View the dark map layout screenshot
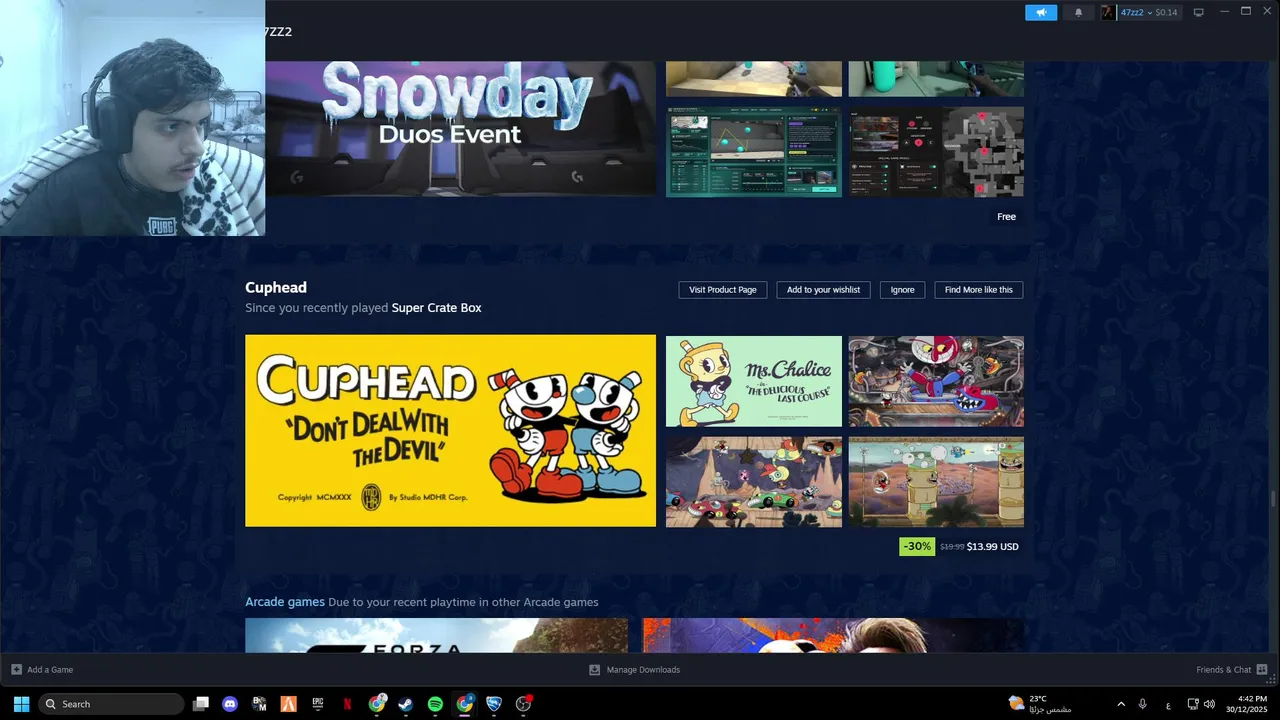The image size is (1280, 720). 936,152
